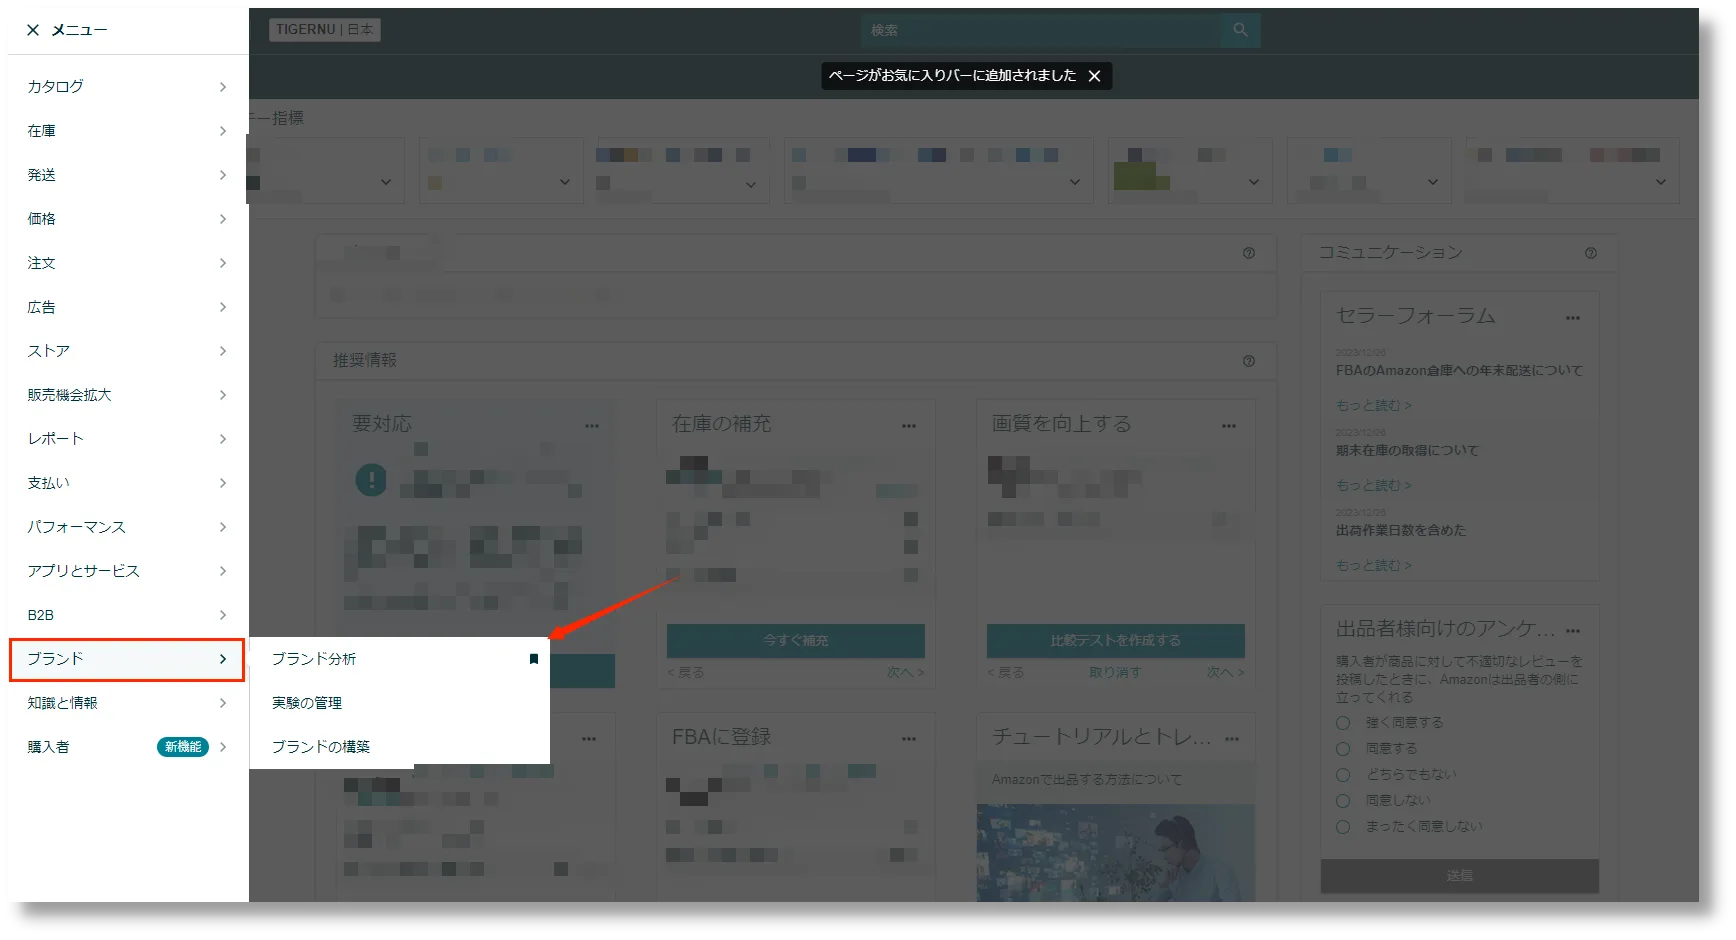The width and height of the screenshot is (1736, 940).
Task: Open the 知識と情報 menu entry
Action: [x=127, y=703]
